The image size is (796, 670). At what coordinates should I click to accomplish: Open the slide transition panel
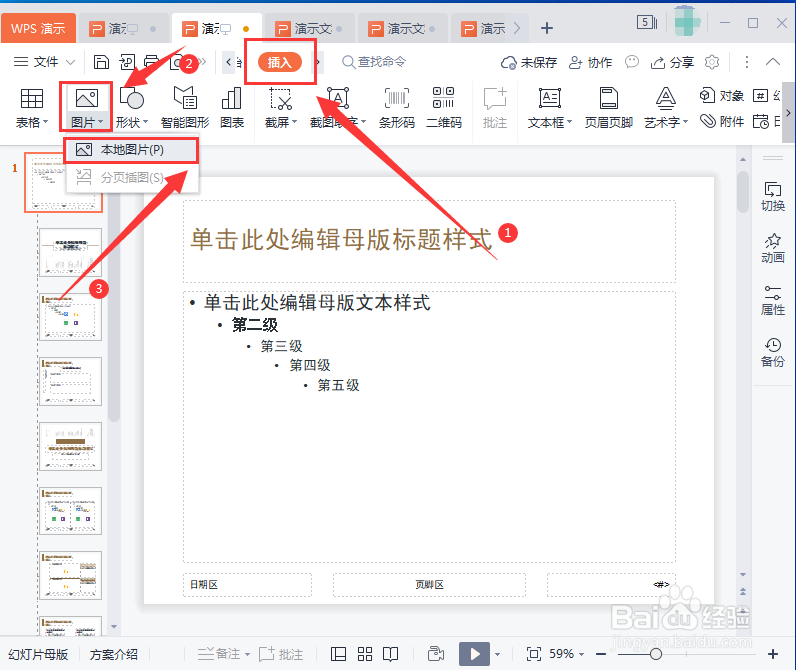(773, 196)
